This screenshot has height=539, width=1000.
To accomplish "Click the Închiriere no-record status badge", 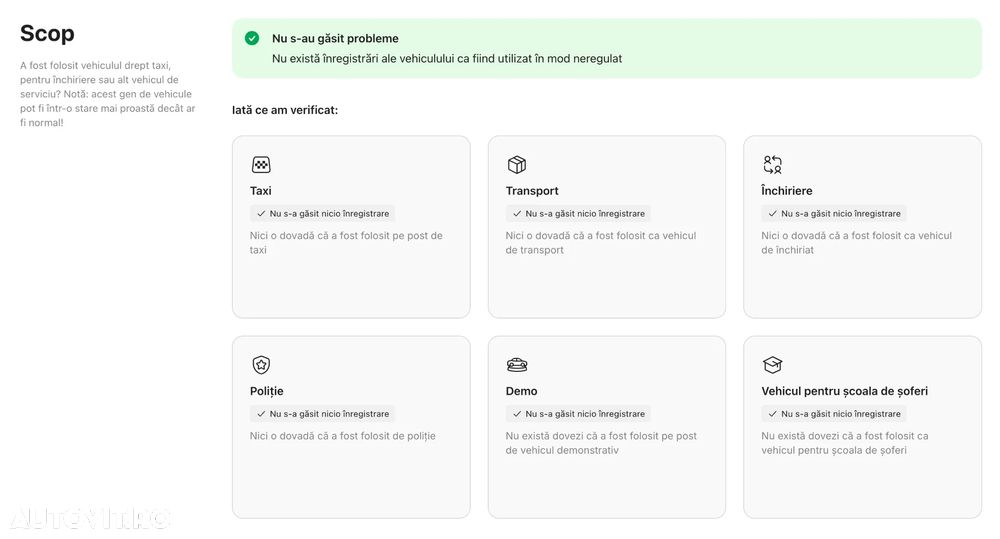I will pos(834,213).
